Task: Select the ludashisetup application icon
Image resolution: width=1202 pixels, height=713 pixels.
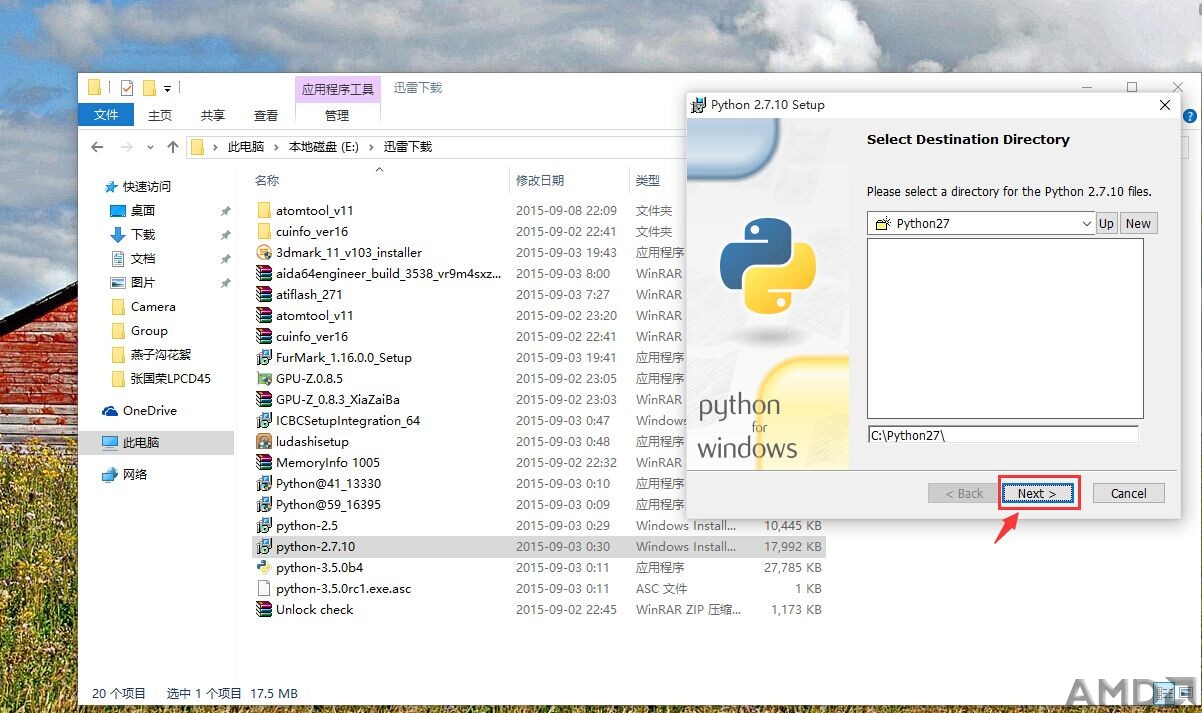Action: [x=264, y=442]
